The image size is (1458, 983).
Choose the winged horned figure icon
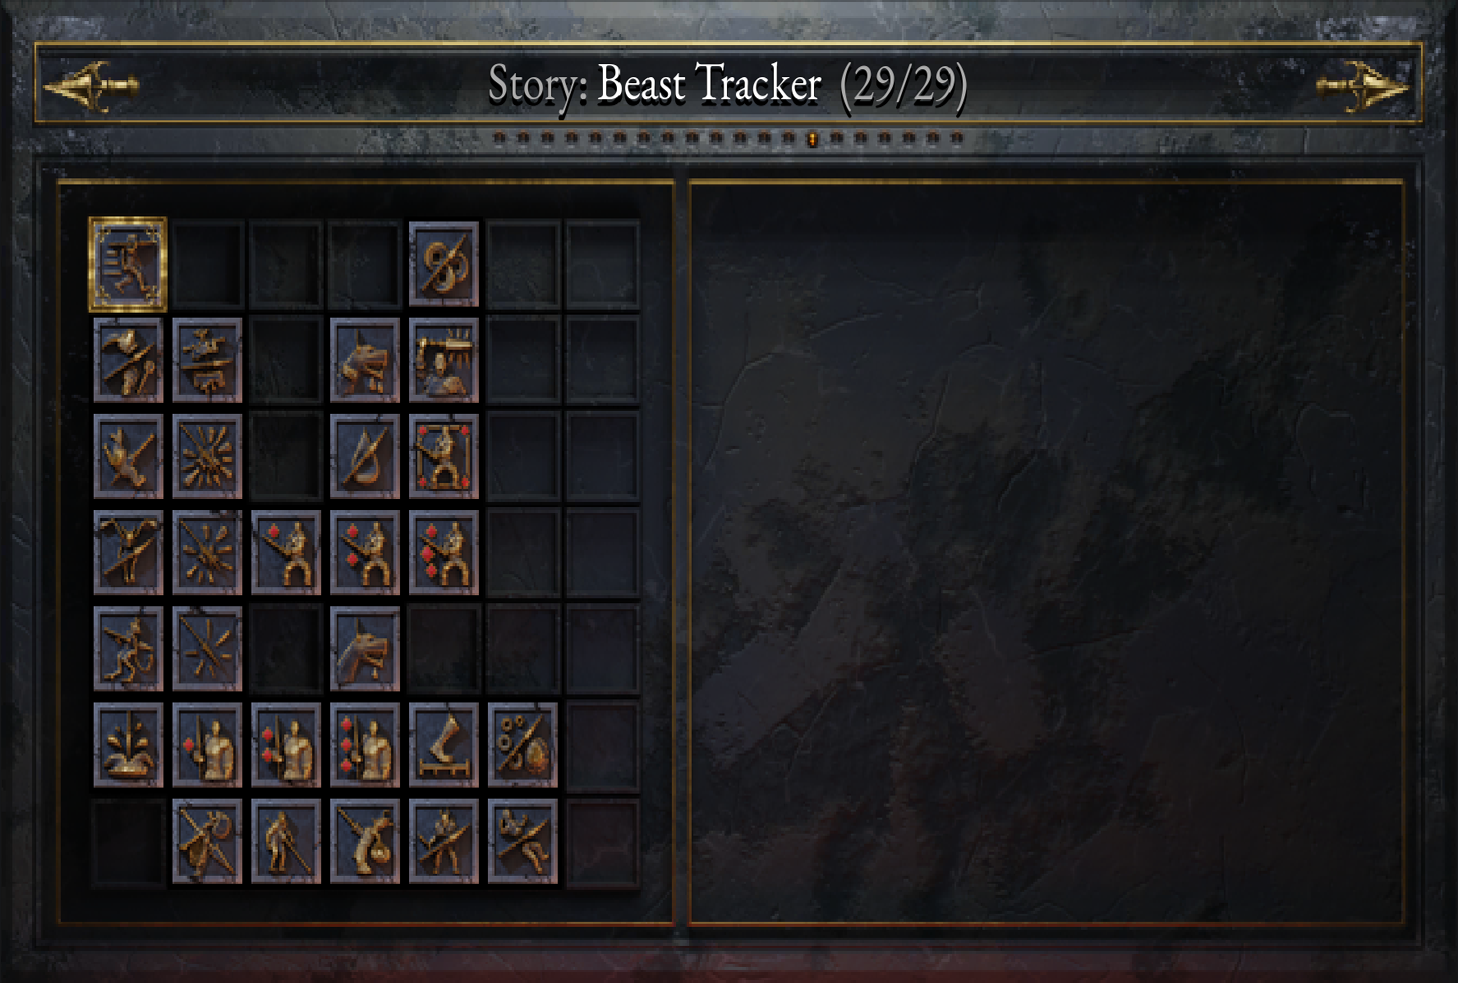pyautogui.click(x=127, y=552)
